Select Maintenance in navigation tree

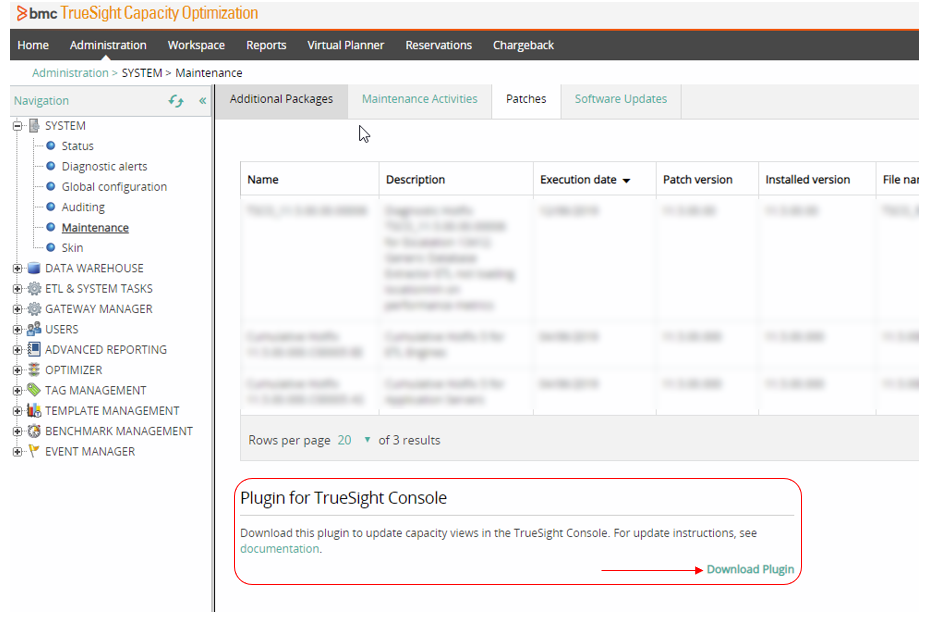[95, 227]
